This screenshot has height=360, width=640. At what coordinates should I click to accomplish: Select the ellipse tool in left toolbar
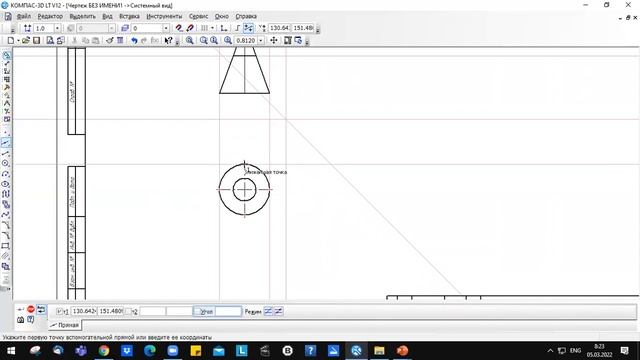6,184
